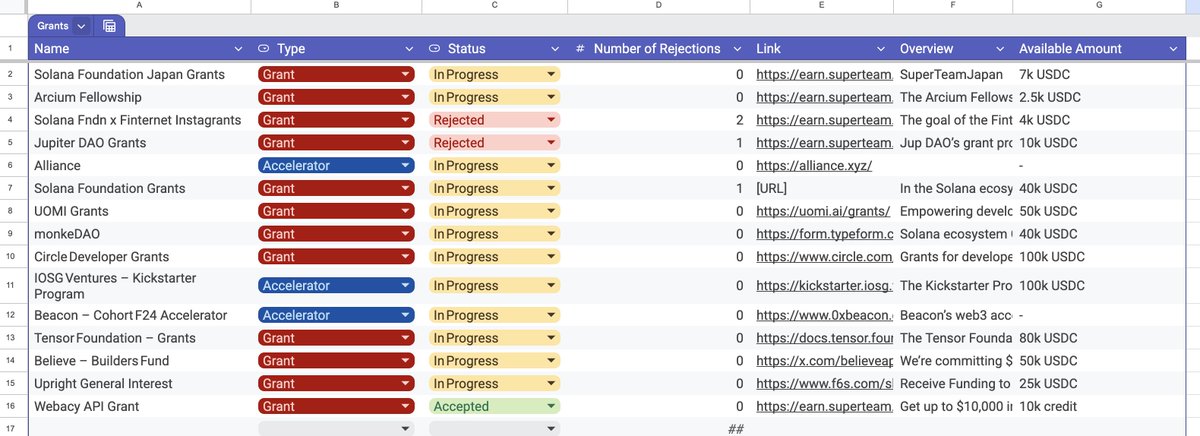1200x436 pixels.
Task: Select the cell 'Believe – Builders Fund'
Action: [x=139, y=361]
